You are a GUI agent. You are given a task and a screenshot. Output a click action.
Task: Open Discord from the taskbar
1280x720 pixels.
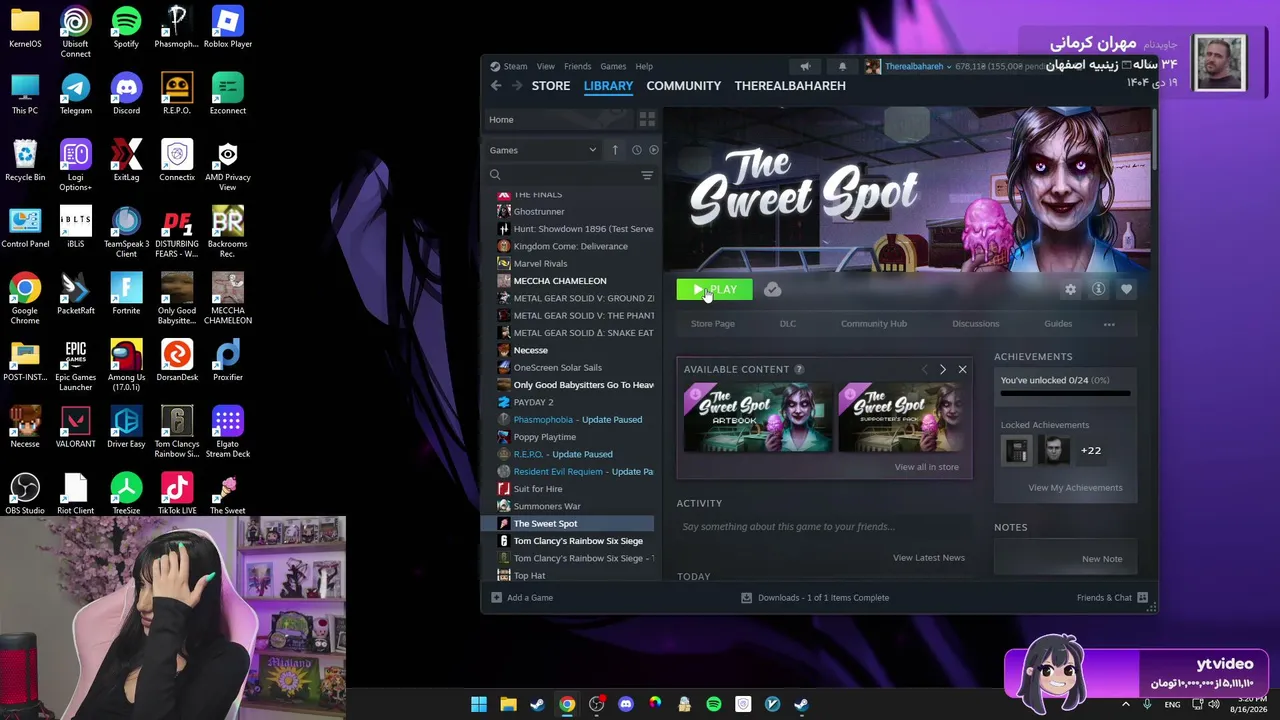click(626, 704)
